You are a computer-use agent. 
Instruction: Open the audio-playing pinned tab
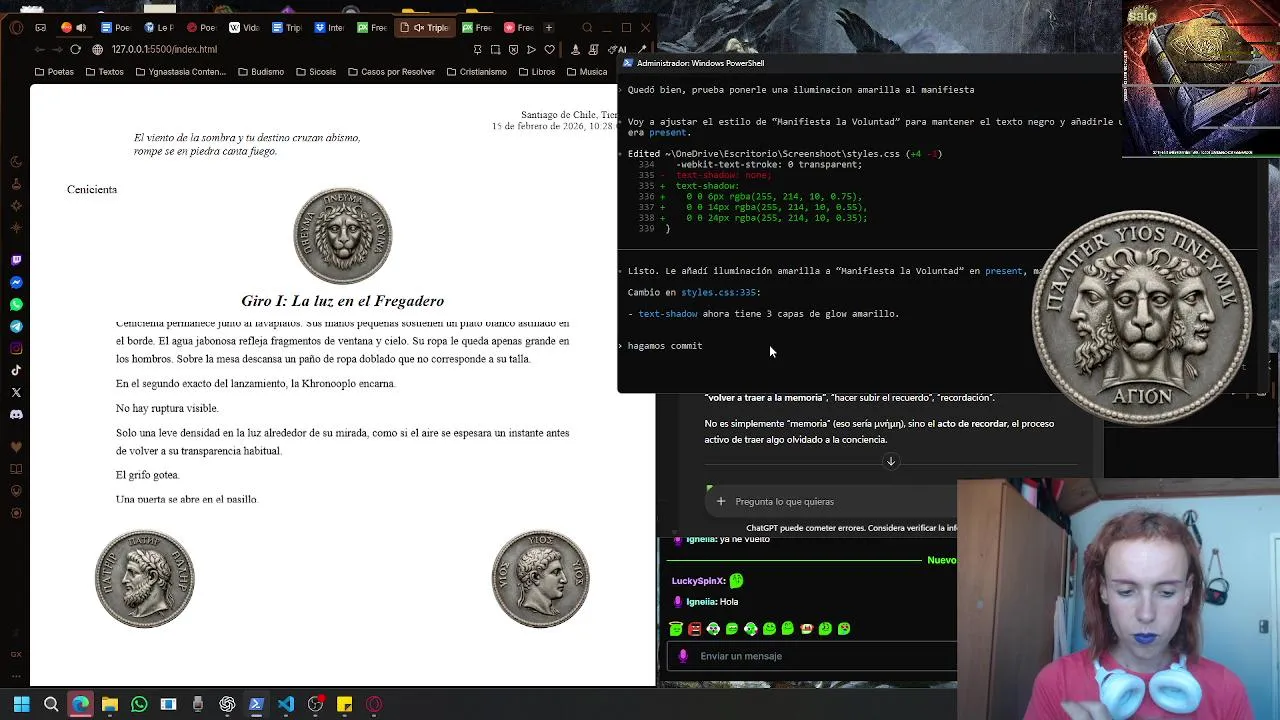[x=73, y=27]
